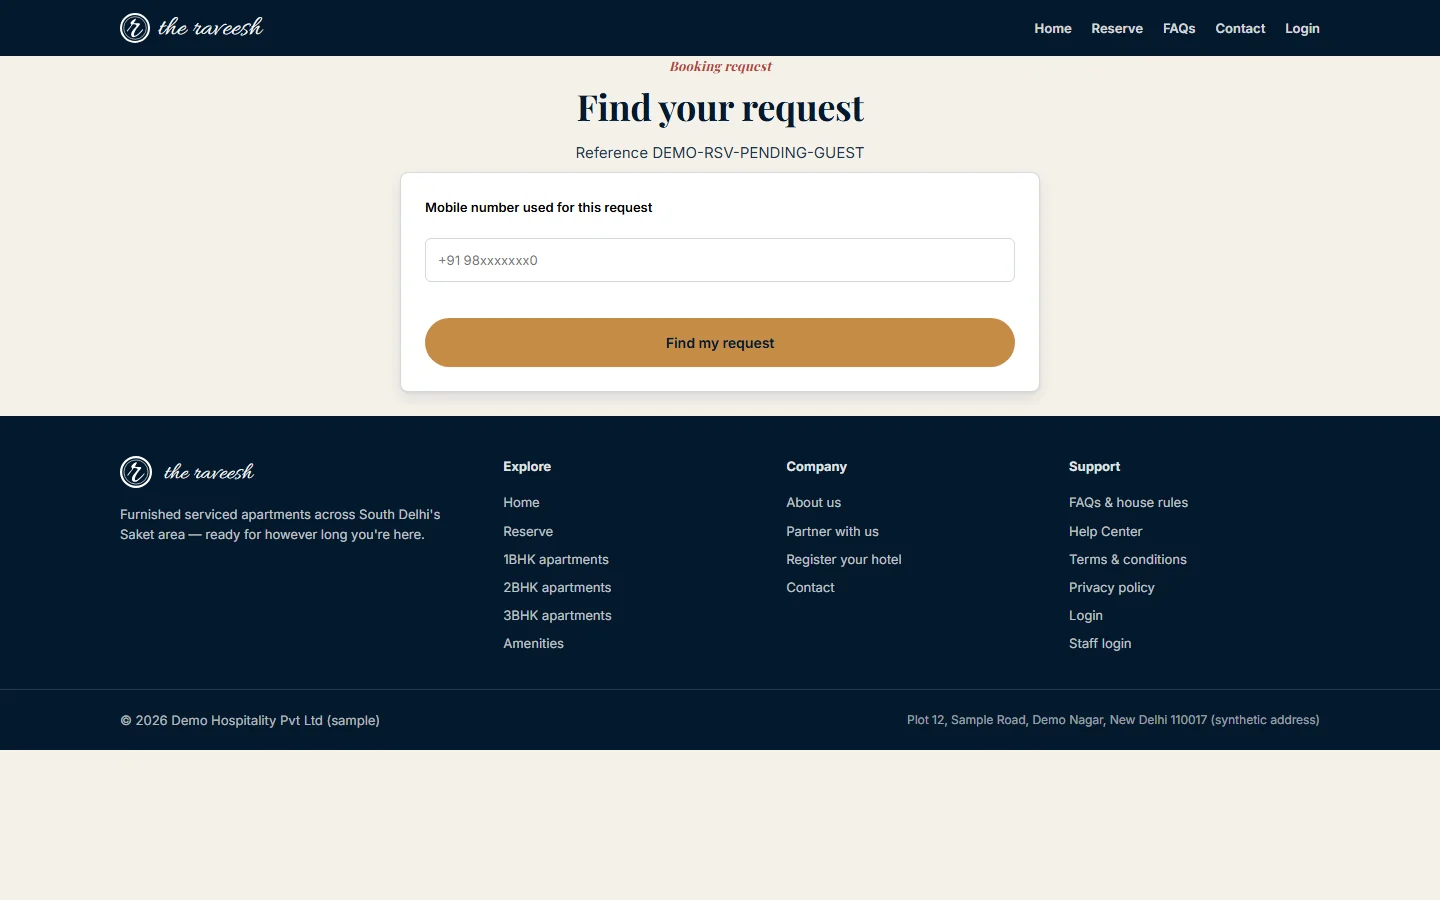
Task: Open the footer Home link under Explore
Action: point(521,503)
